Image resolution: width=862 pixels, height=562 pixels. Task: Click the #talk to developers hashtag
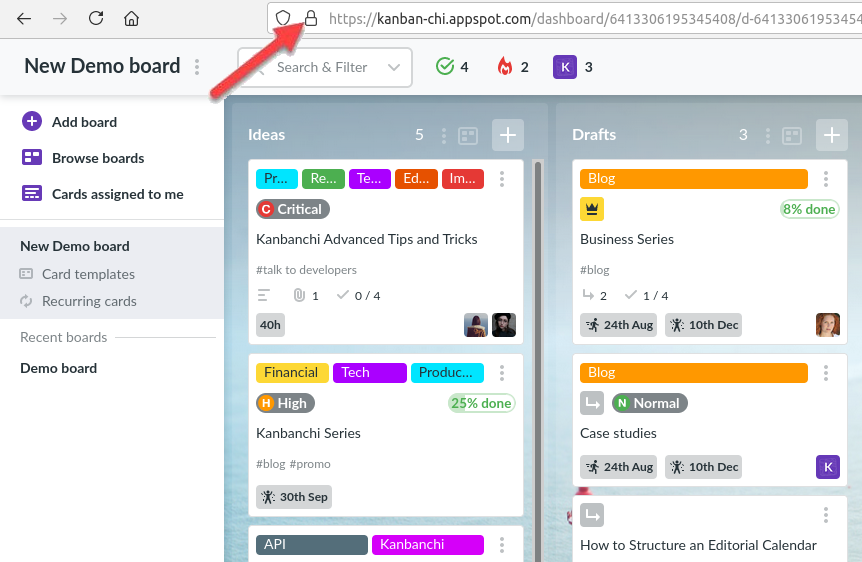306,270
